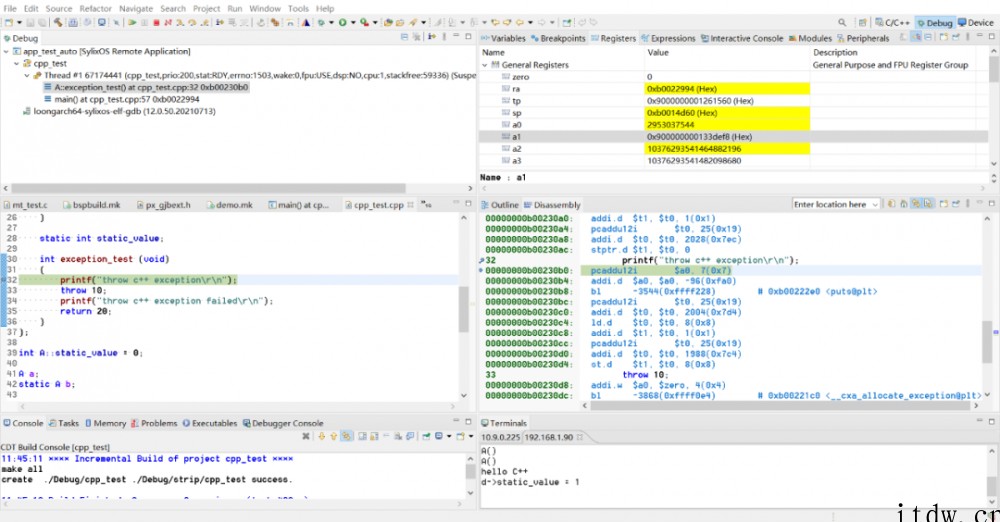Screen dimensions: 1000x522
Task: Click the New file toolbar icon
Action: coord(8,22)
